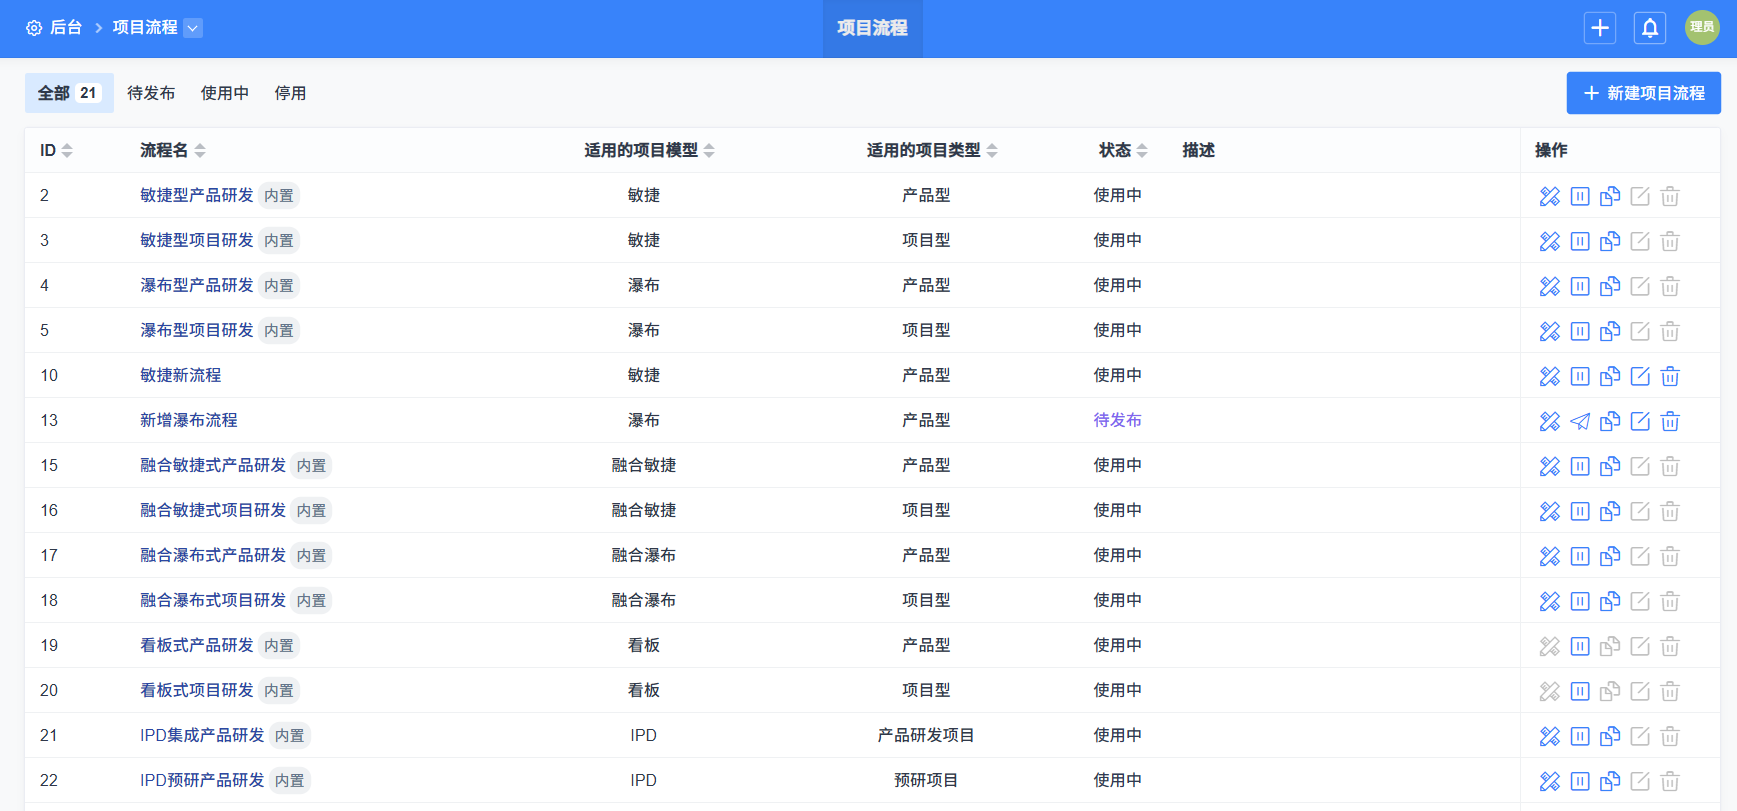The width and height of the screenshot is (1737, 811).
Task: Click the pause icon for 瀑布型产品研发
Action: tap(1579, 286)
